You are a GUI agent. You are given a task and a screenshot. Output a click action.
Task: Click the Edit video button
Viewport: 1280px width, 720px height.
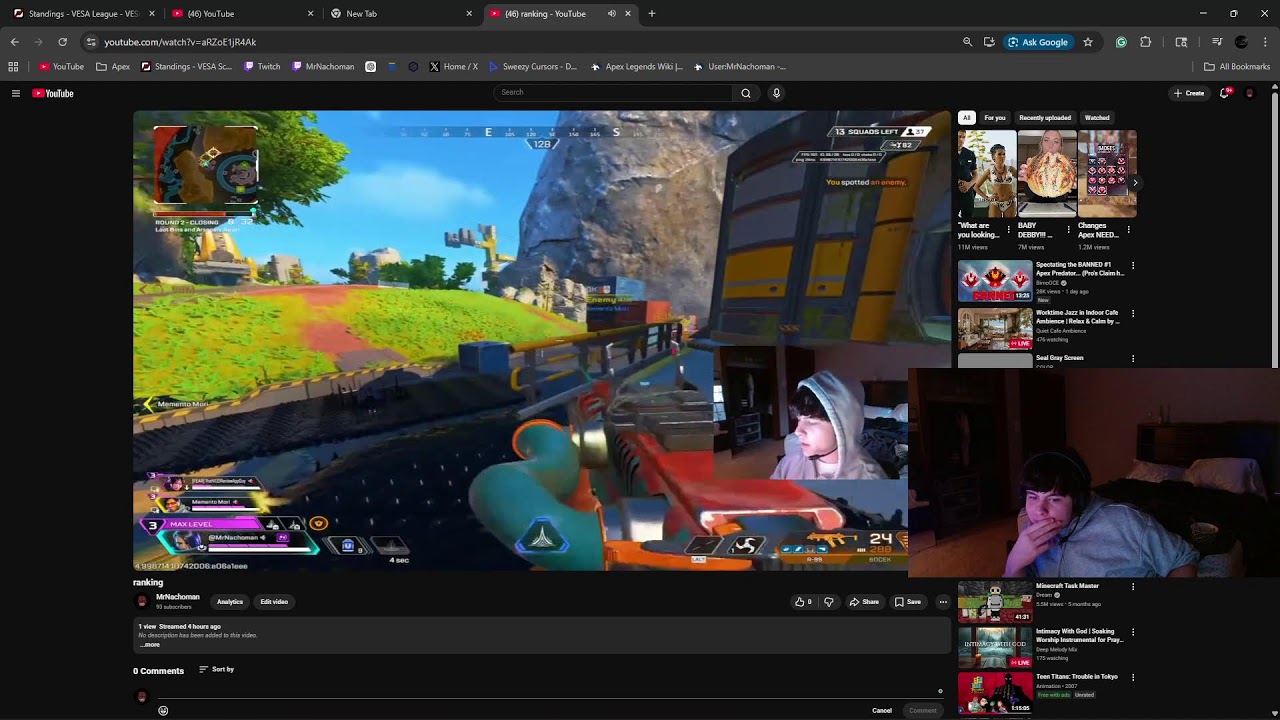click(x=274, y=602)
